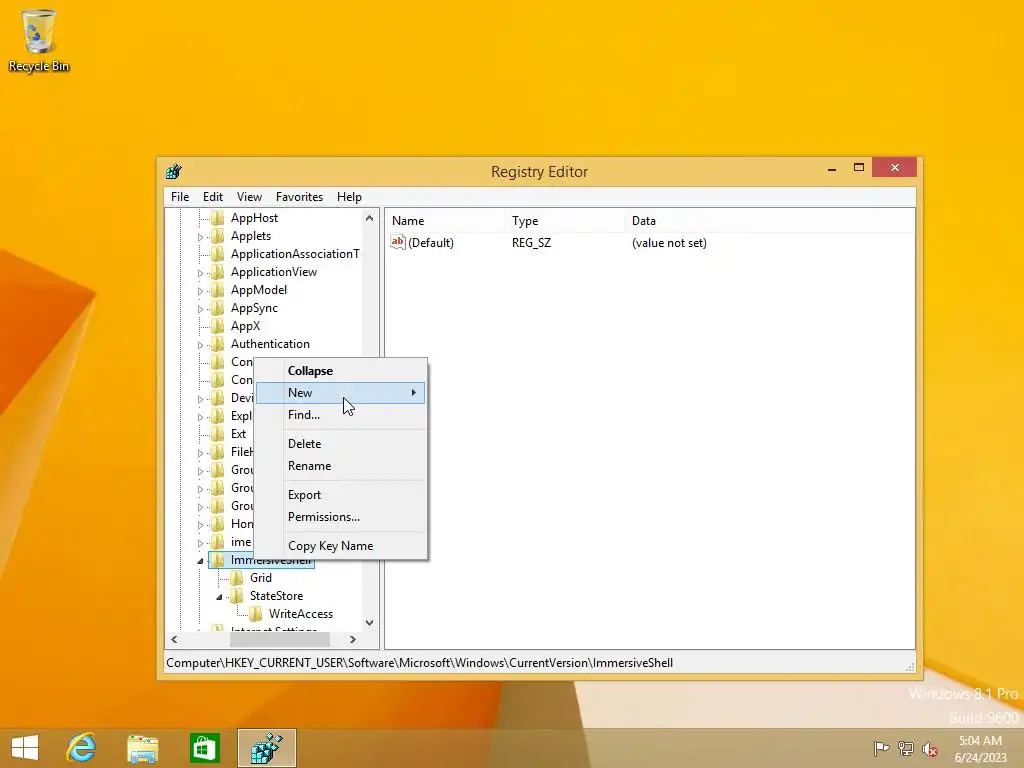
Task: Click the (Default) string value icon
Action: 398,242
